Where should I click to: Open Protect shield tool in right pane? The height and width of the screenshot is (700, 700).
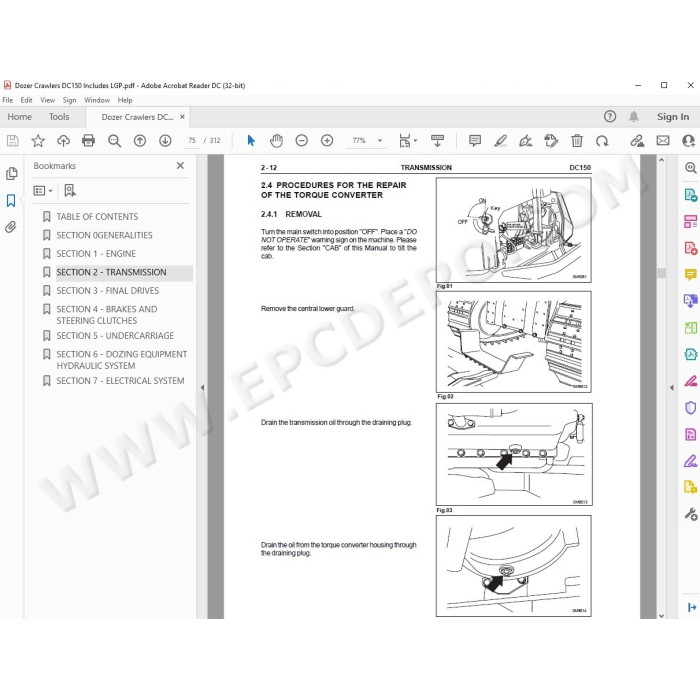click(690, 408)
